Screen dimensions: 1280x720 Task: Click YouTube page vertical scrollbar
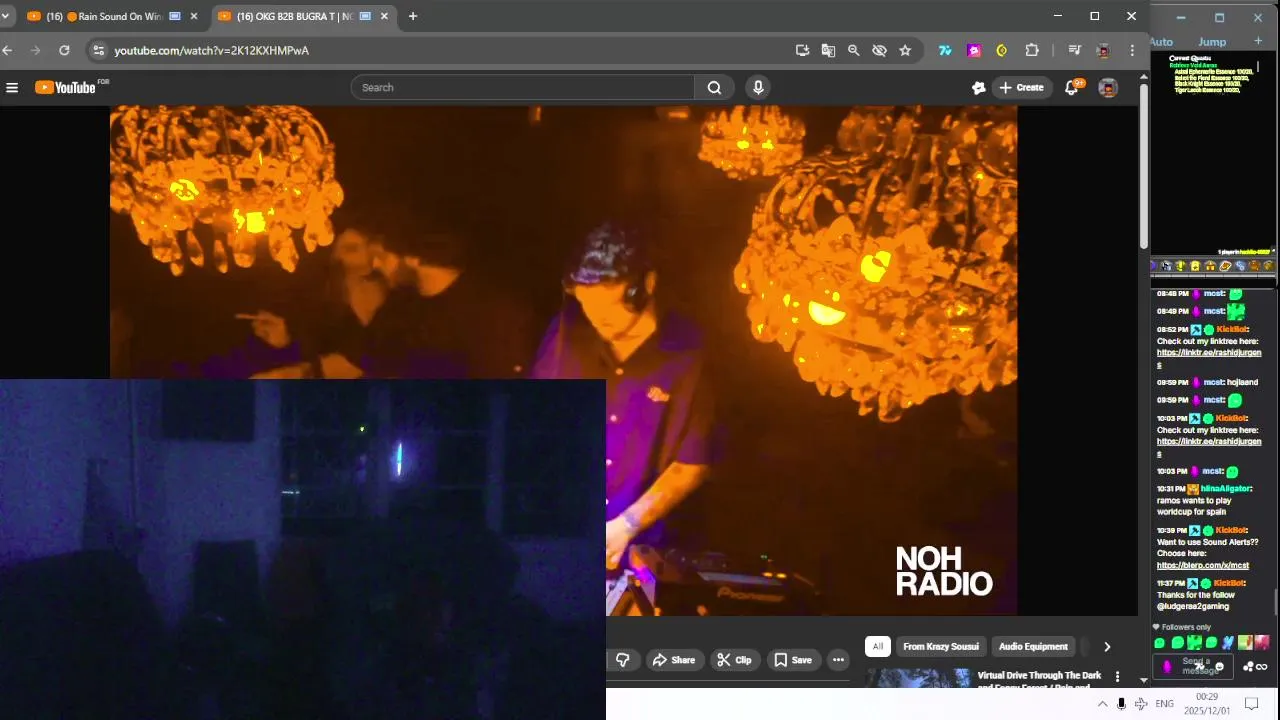pyautogui.click(x=1144, y=165)
